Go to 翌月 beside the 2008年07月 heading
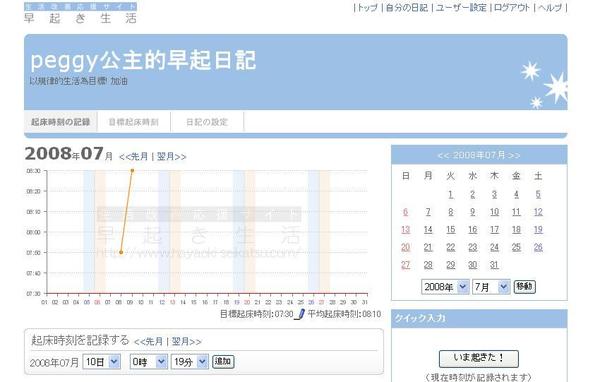 [171, 157]
